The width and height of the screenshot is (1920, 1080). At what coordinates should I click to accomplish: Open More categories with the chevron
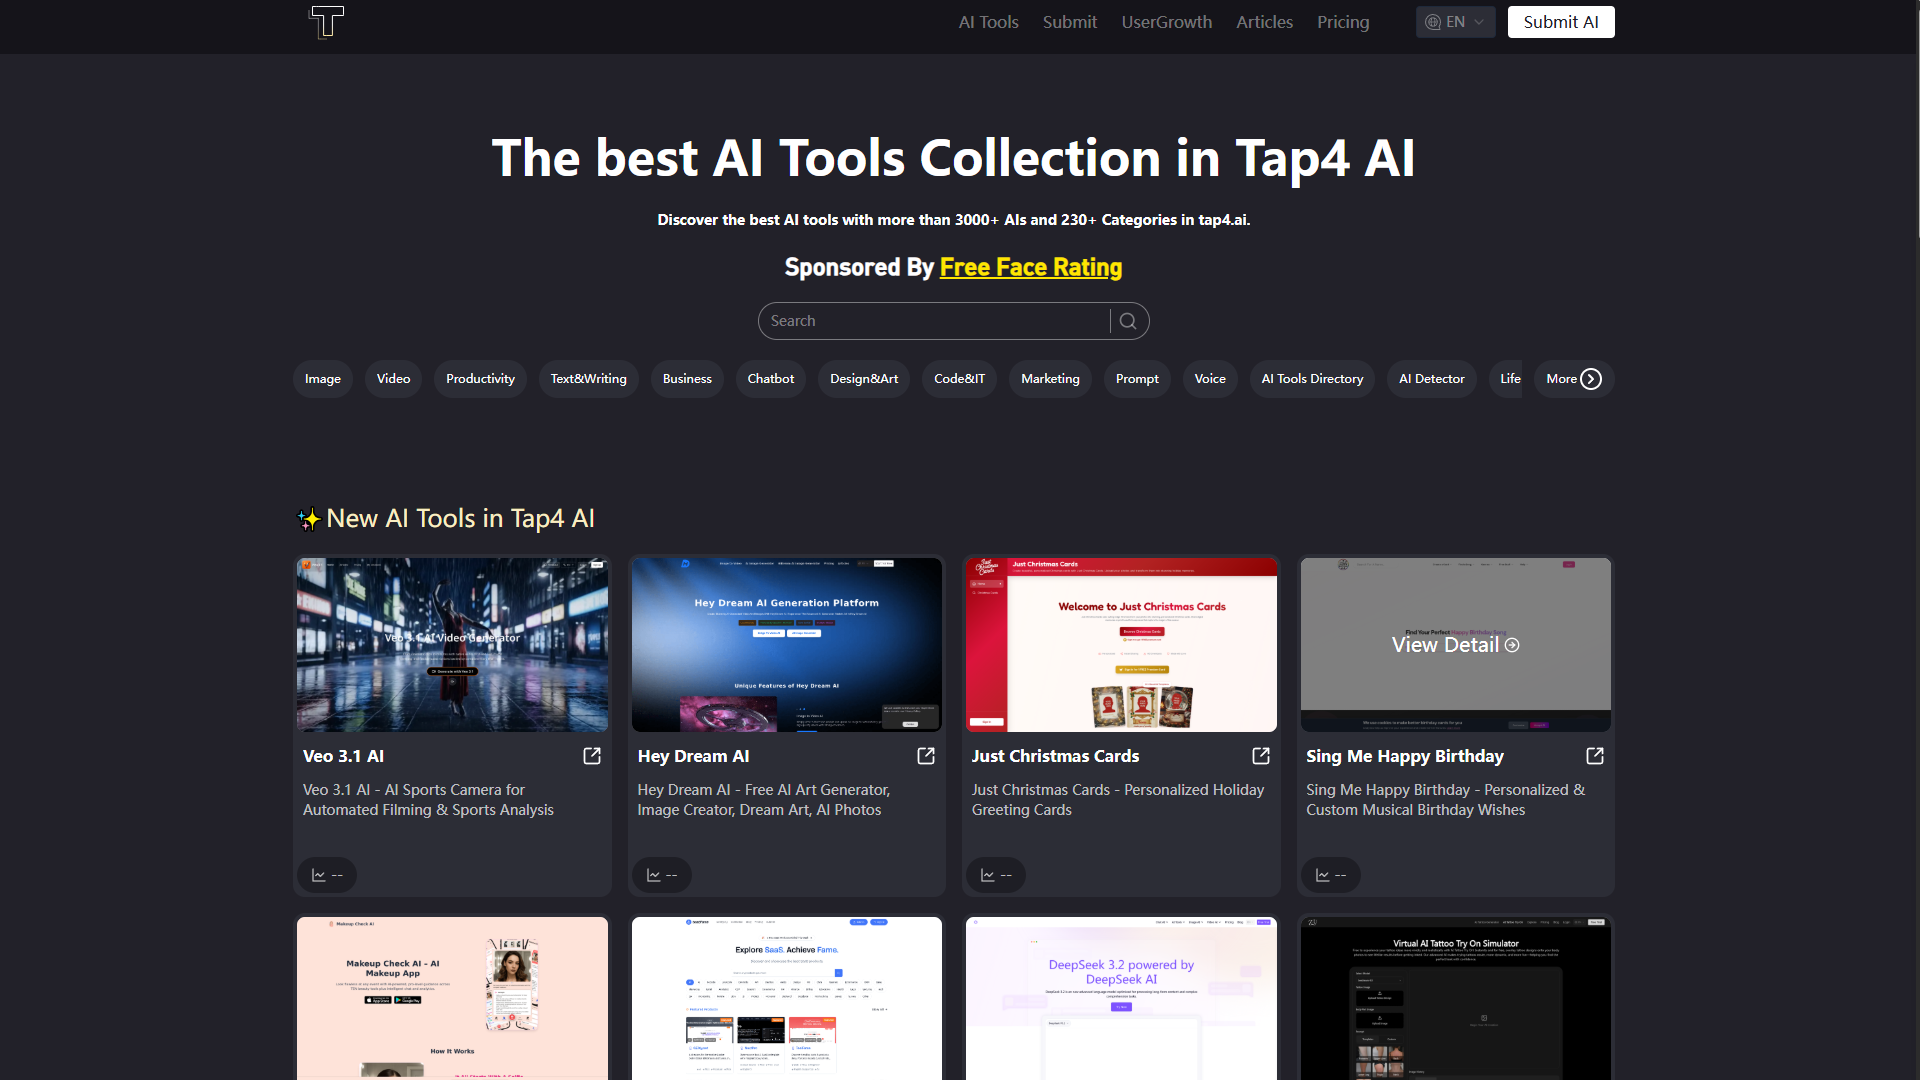pyautogui.click(x=1589, y=379)
